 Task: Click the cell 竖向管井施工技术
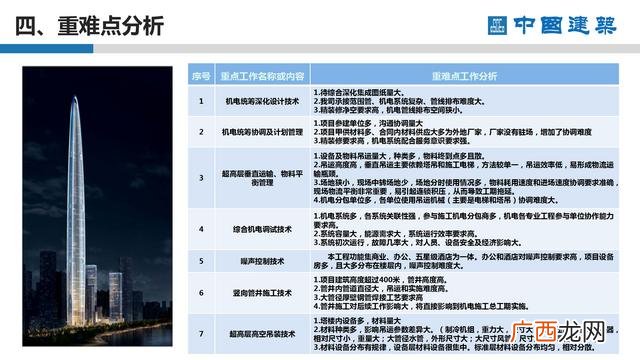tap(262, 293)
